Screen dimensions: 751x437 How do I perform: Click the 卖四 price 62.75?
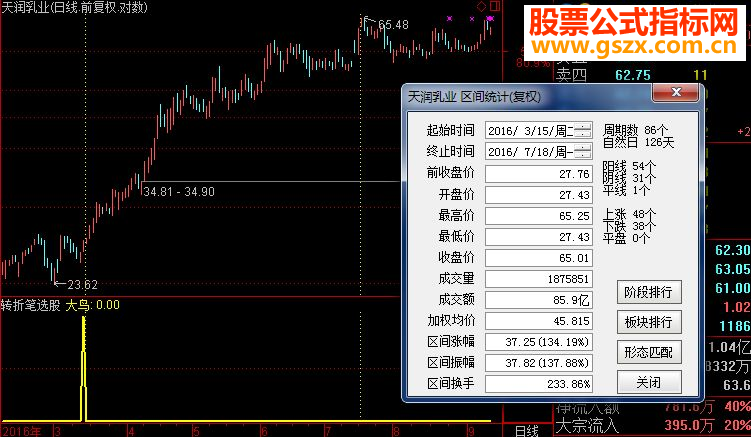(x=633, y=75)
